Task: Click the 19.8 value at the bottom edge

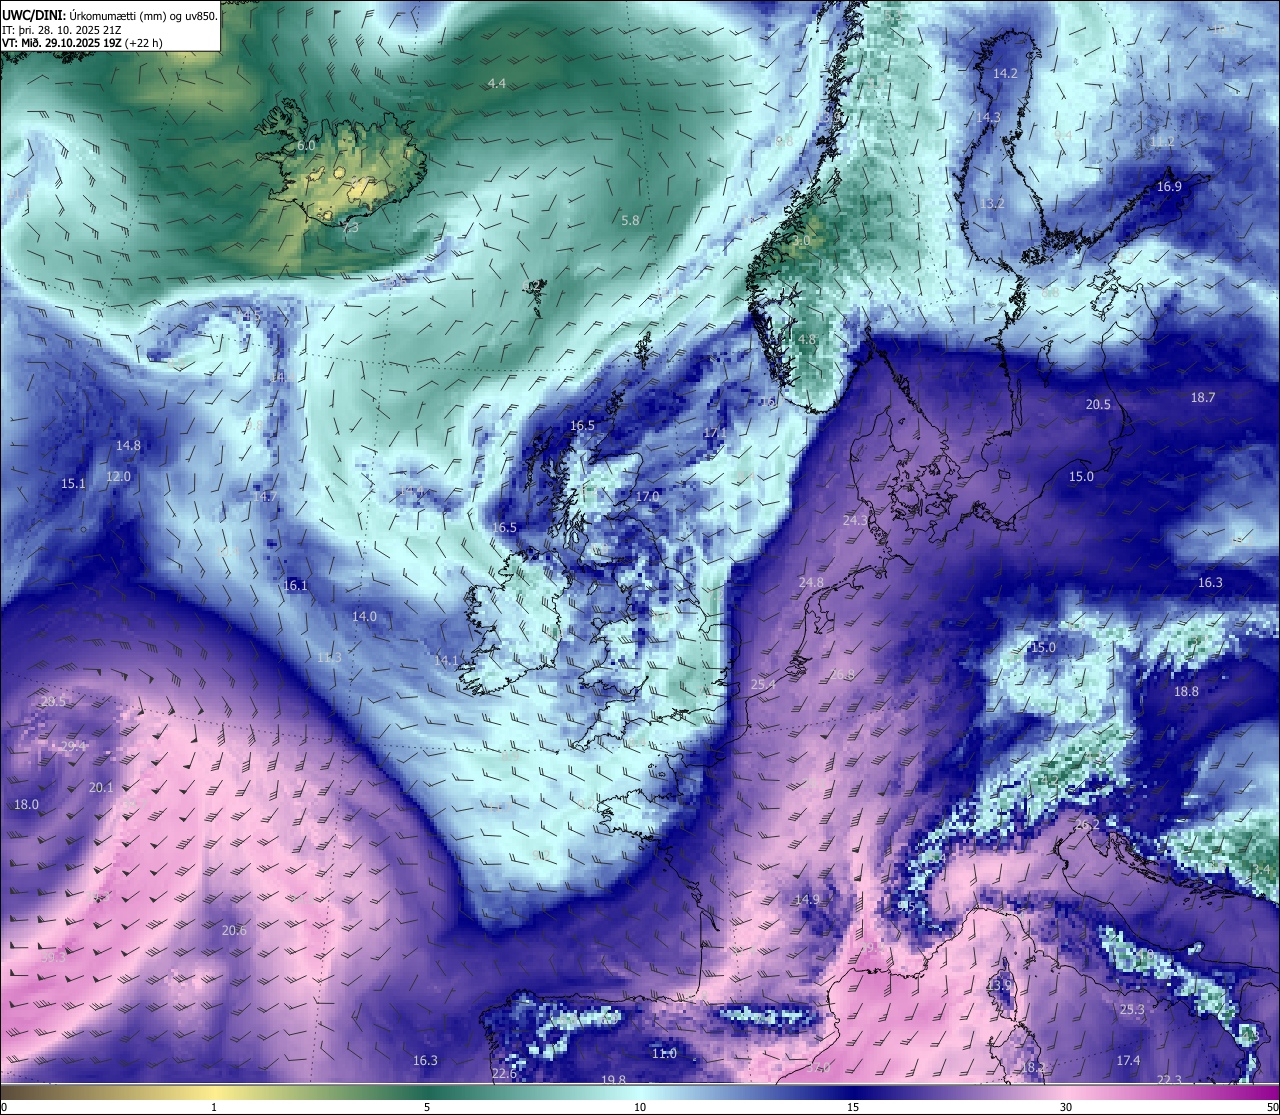Action: (613, 1080)
